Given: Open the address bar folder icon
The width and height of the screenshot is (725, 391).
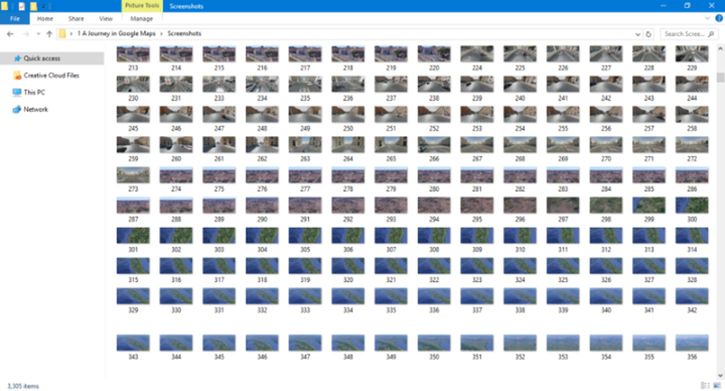Looking at the screenshot, I should click(62, 34).
